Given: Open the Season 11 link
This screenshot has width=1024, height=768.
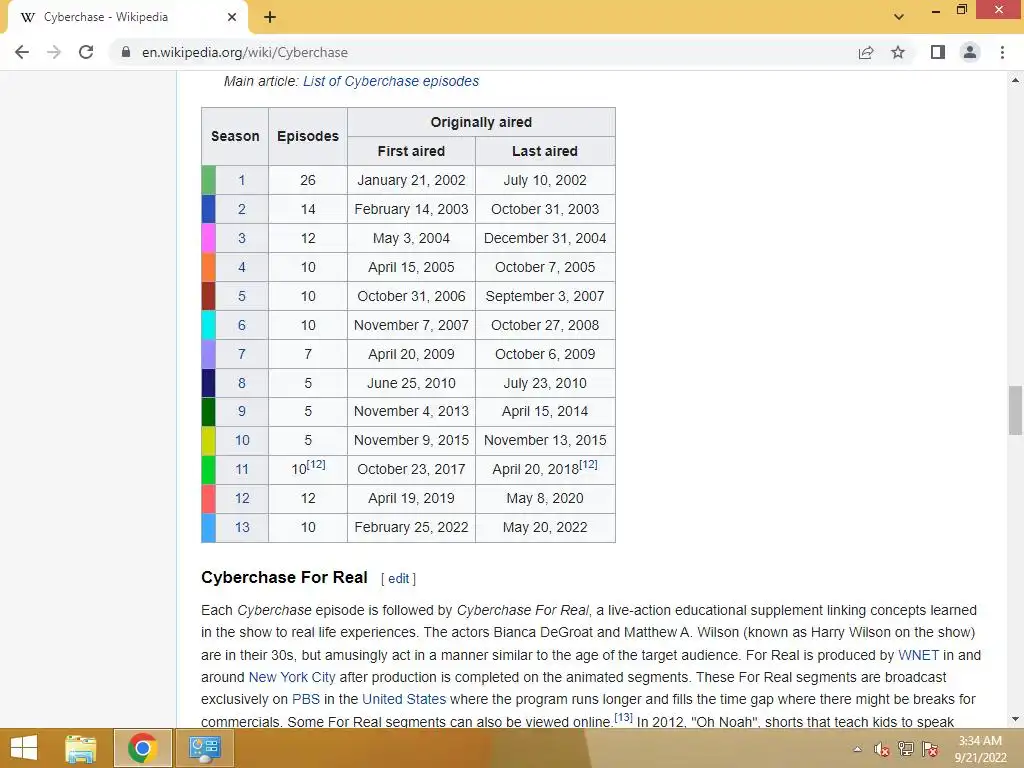Looking at the screenshot, I should [x=242, y=470].
